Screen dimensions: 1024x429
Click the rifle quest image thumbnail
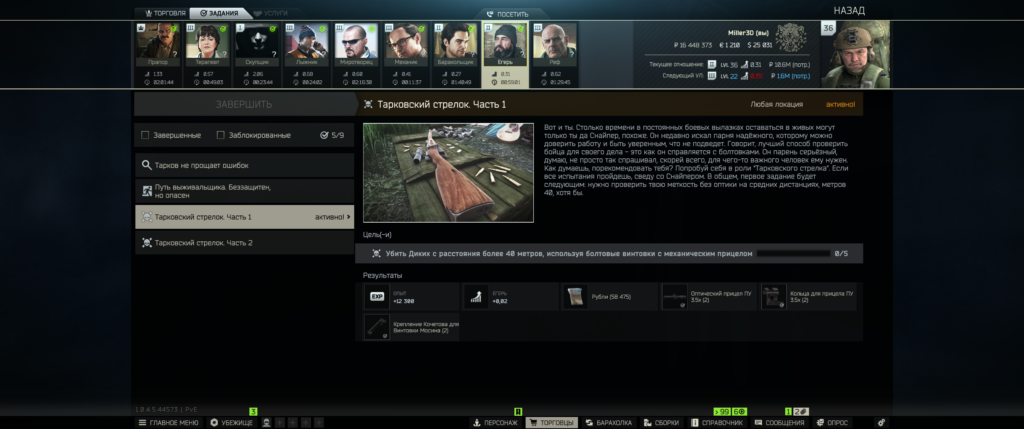point(448,172)
